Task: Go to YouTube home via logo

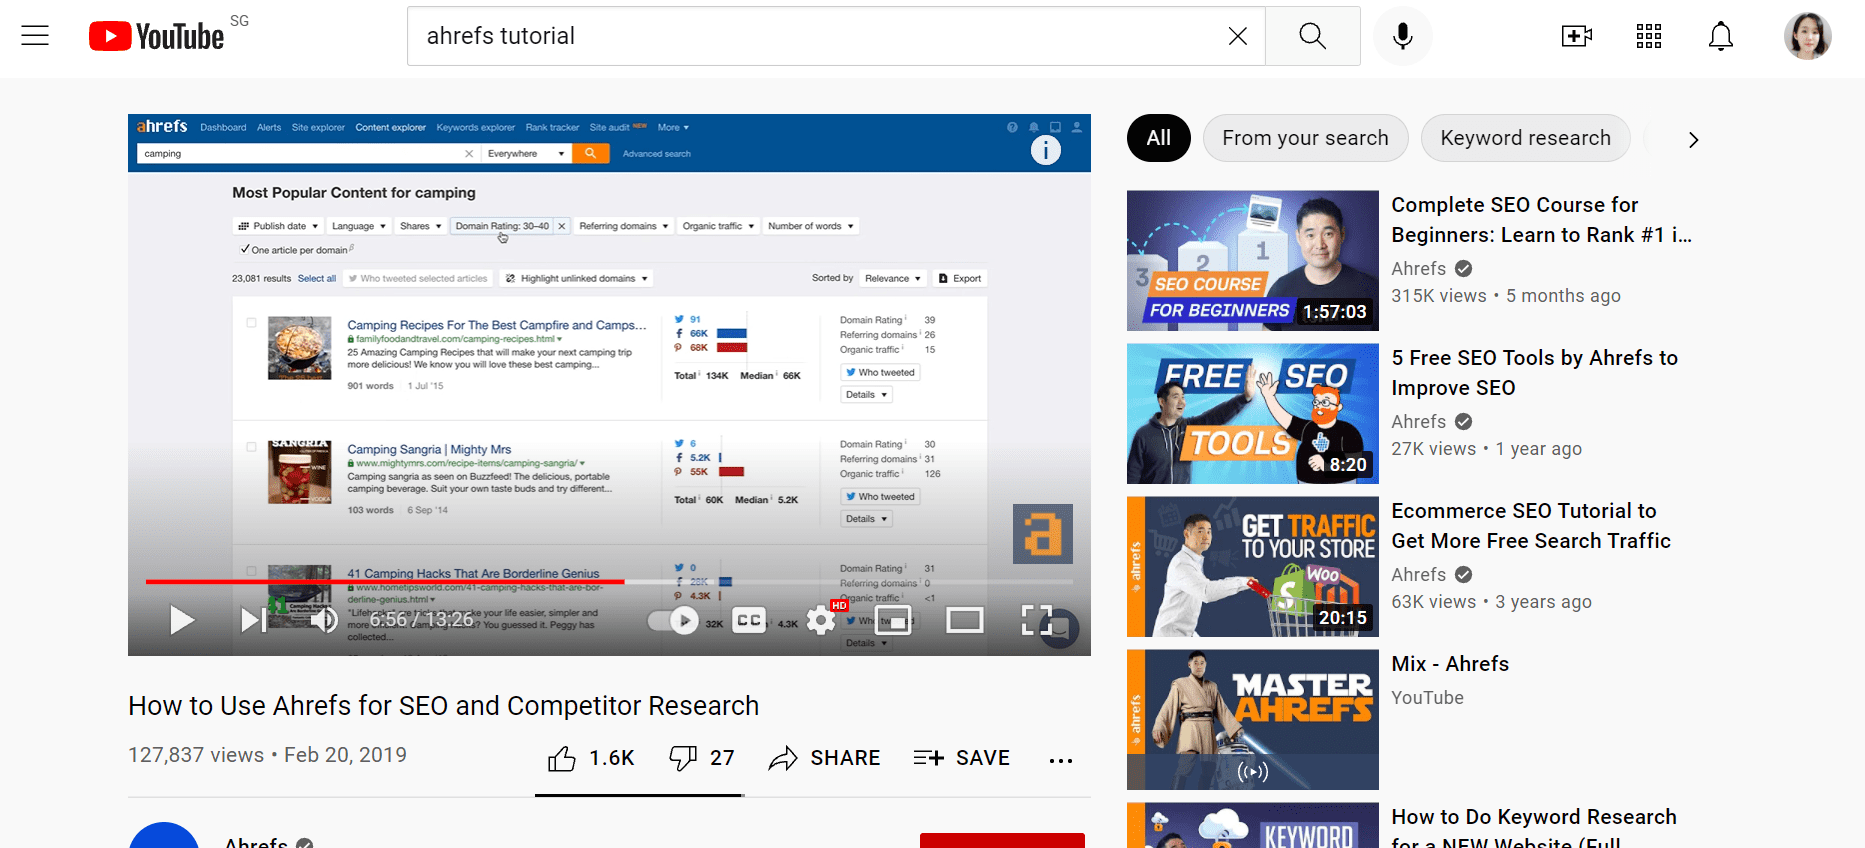Action: pyautogui.click(x=156, y=36)
